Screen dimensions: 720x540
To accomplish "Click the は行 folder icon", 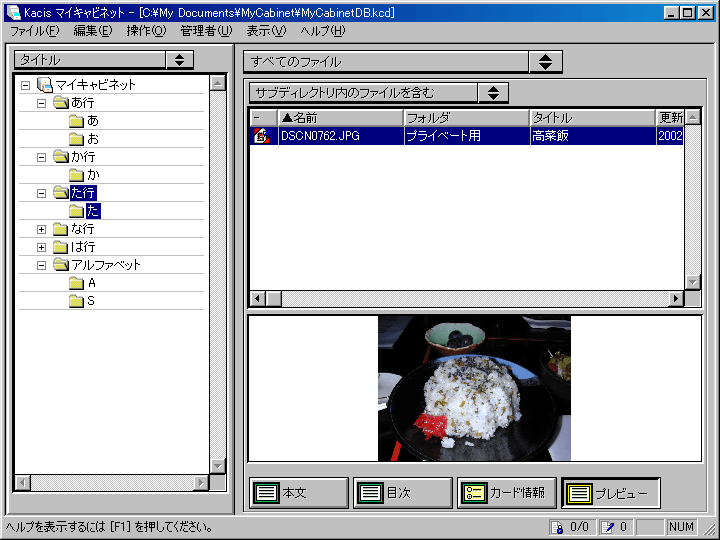I will [60, 247].
